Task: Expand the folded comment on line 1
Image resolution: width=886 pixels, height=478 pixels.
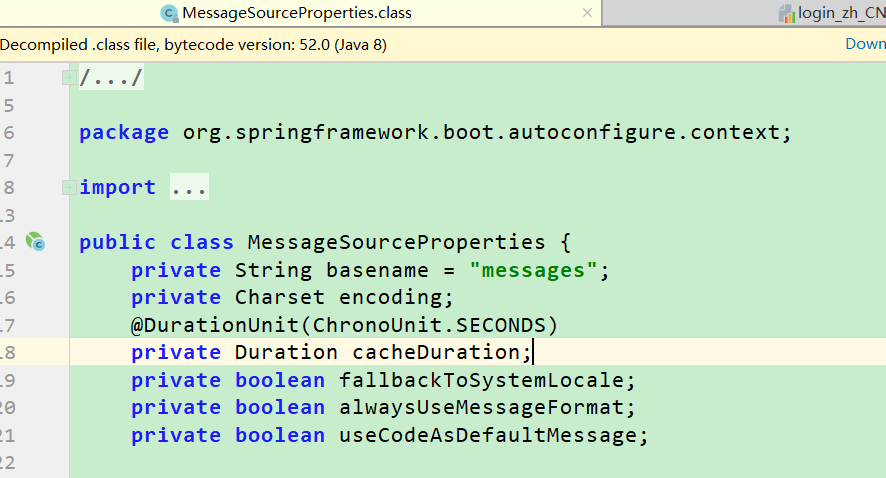Action: [x=69, y=77]
